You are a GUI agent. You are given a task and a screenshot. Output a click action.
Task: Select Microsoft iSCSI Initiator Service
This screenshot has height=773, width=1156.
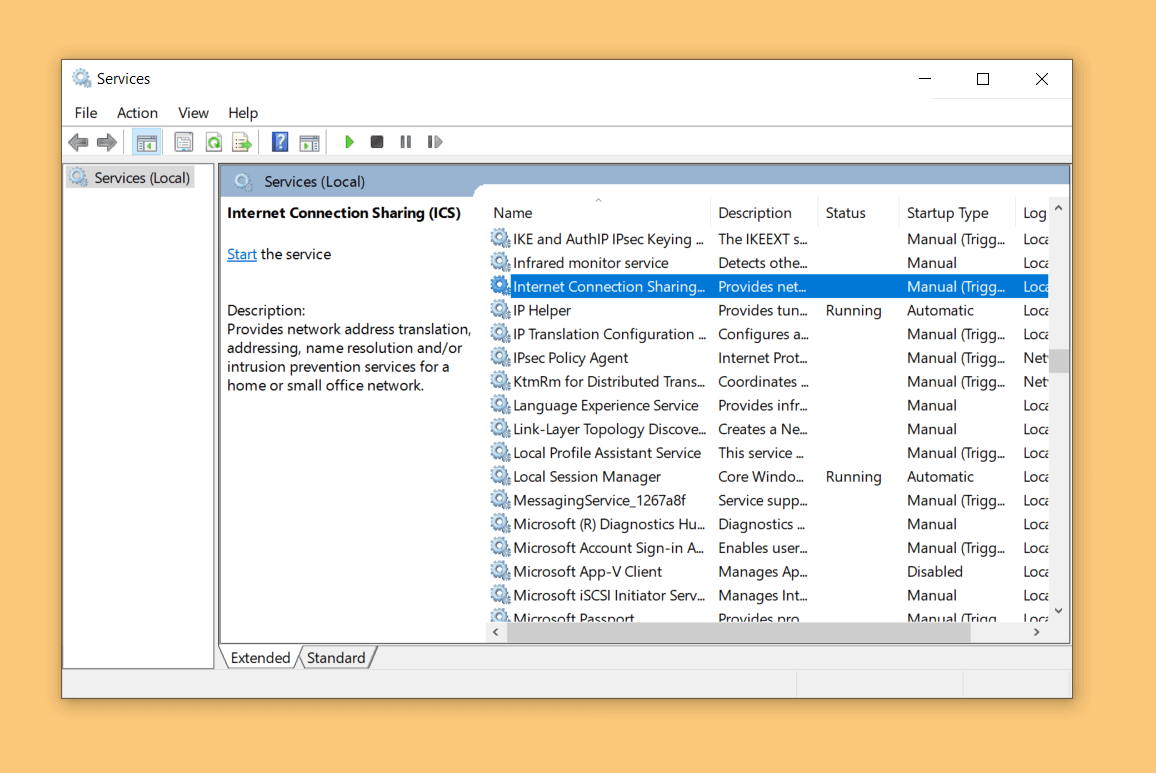pyautogui.click(x=768, y=595)
